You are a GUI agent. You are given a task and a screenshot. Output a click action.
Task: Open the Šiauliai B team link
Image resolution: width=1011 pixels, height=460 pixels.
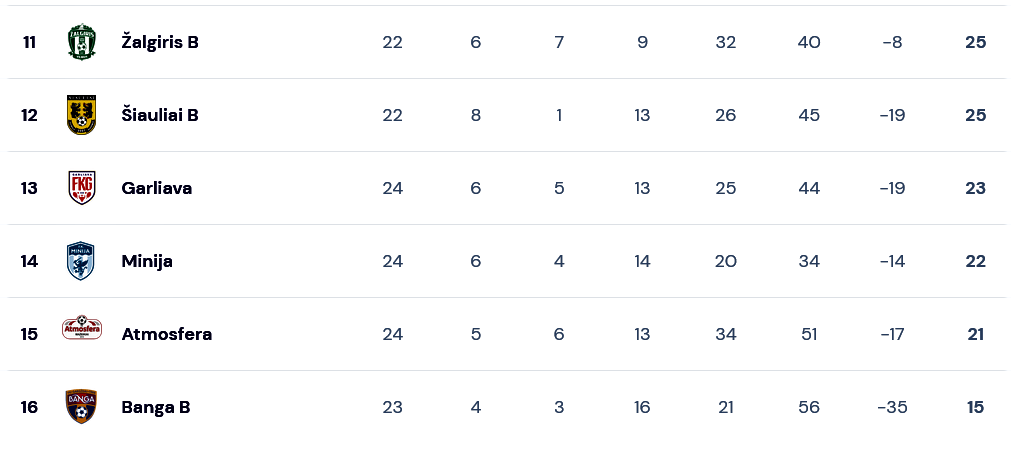pyautogui.click(x=160, y=115)
